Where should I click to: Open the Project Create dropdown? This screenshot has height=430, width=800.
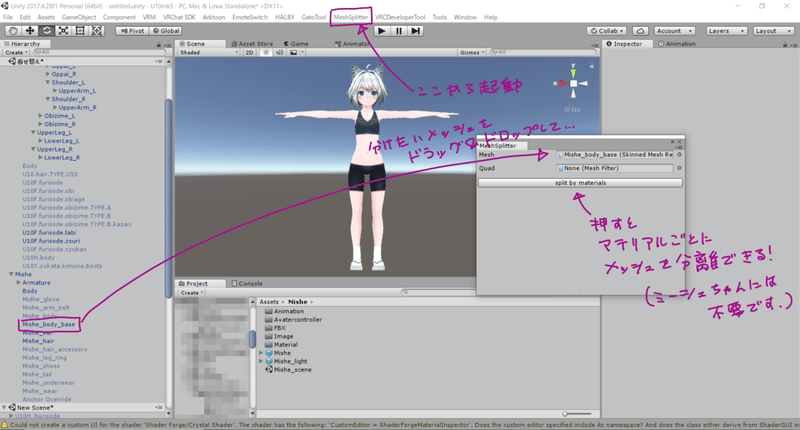pos(191,293)
